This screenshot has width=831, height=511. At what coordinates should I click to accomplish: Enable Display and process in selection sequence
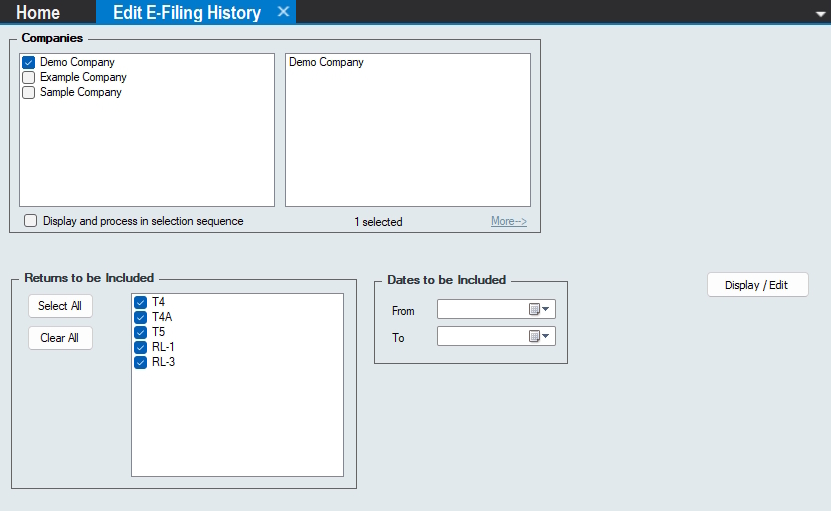[x=31, y=221]
